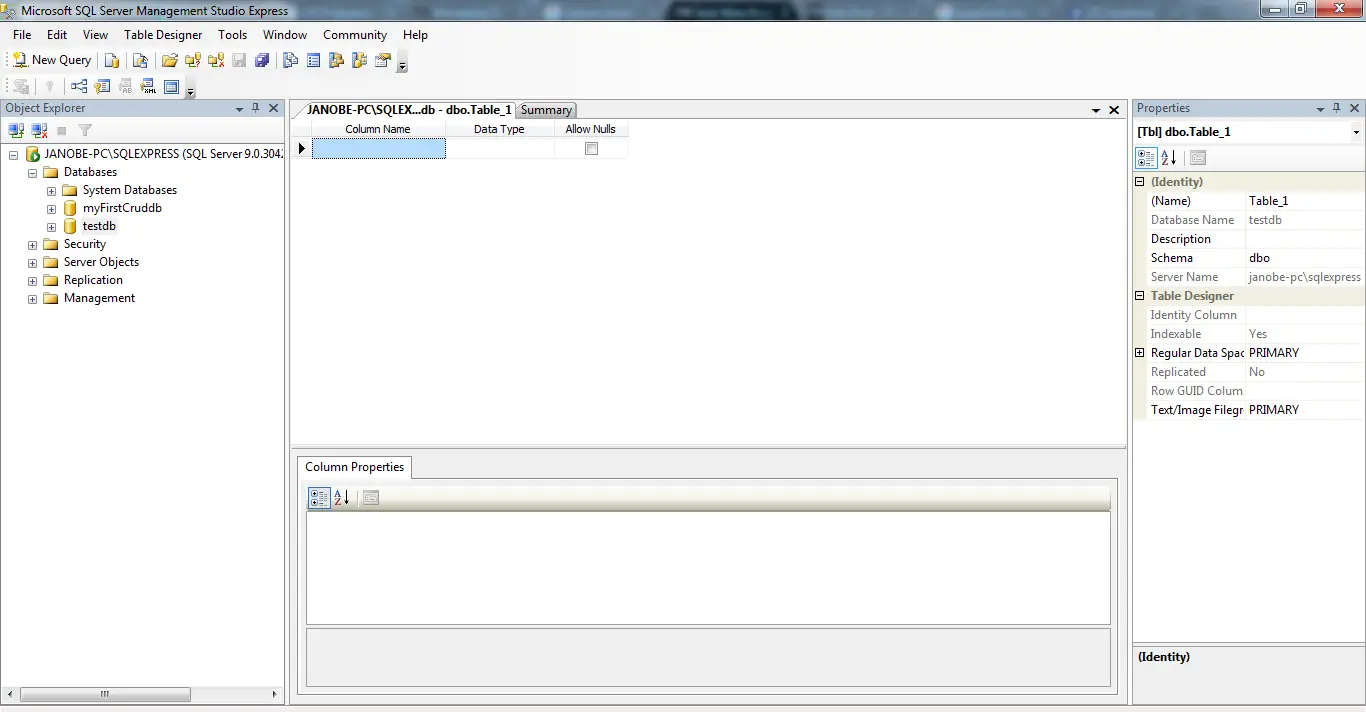Select the dbo.Table_1 designer tab
This screenshot has width=1366, height=712.
[x=409, y=110]
